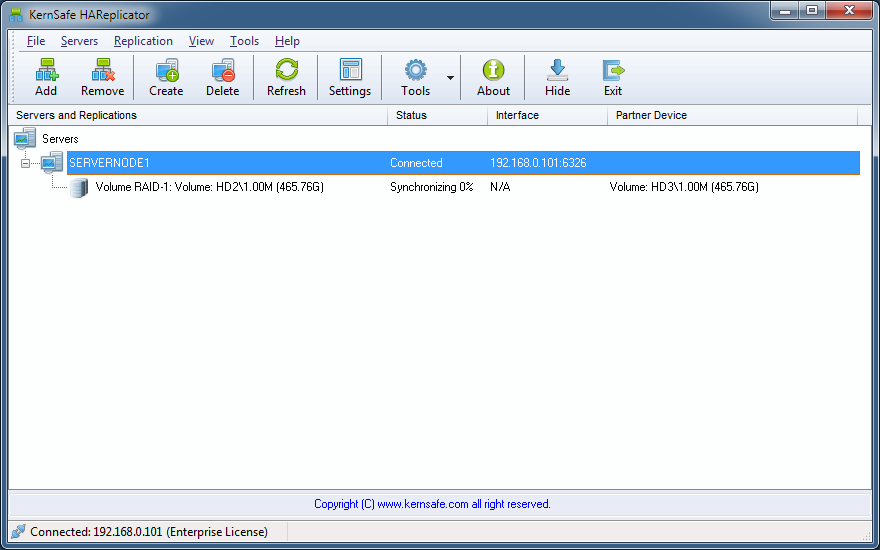Open the Tools menu in the menu bar

point(244,41)
